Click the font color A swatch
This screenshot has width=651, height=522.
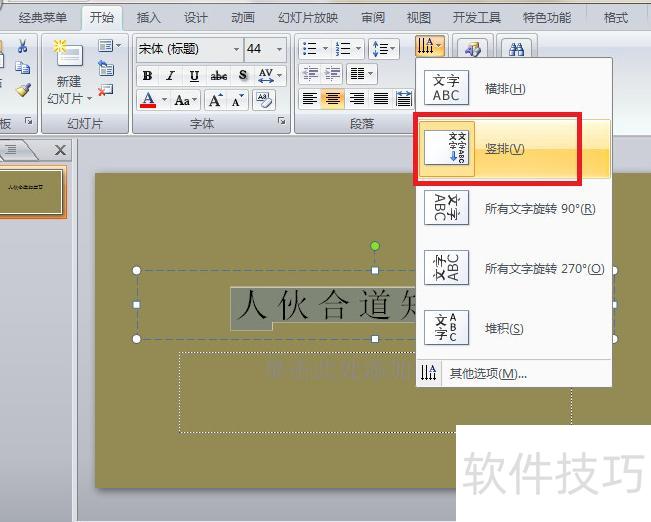[148, 100]
